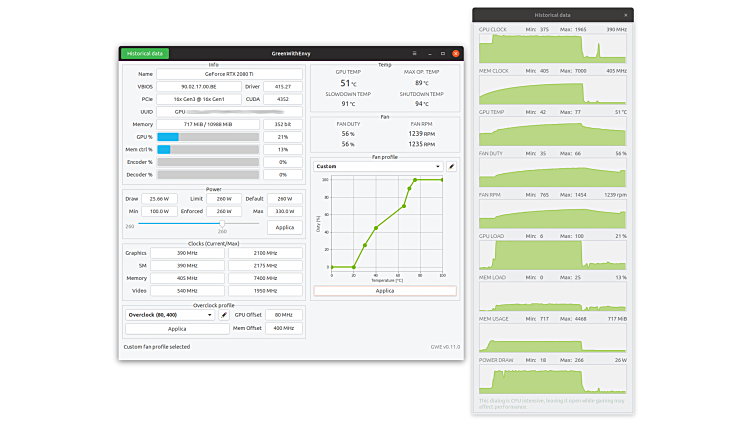Apply the fan profile below the curve
Viewport: 752px width, 423px height.
[x=385, y=291]
